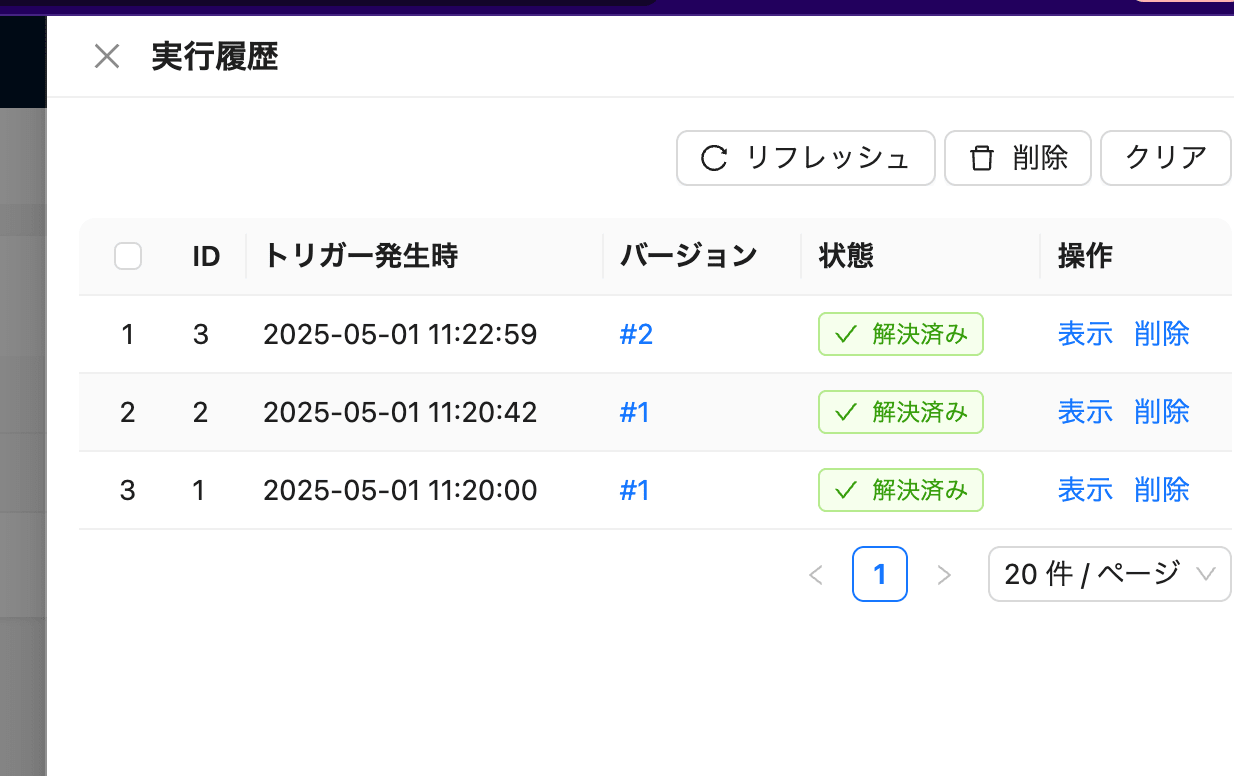The width and height of the screenshot is (1234, 776).
Task: Close the 実行履歴 drawer with the X icon
Action: [107, 57]
